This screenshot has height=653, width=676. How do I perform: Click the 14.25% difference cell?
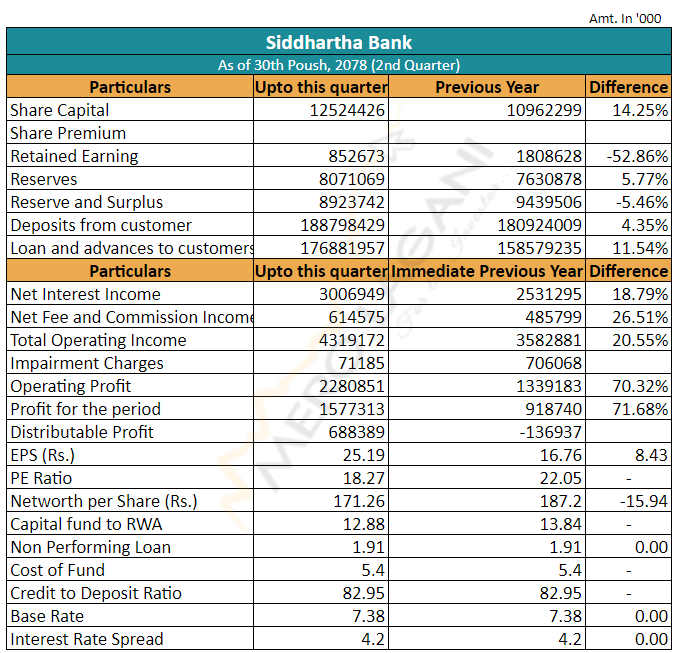[x=628, y=110]
